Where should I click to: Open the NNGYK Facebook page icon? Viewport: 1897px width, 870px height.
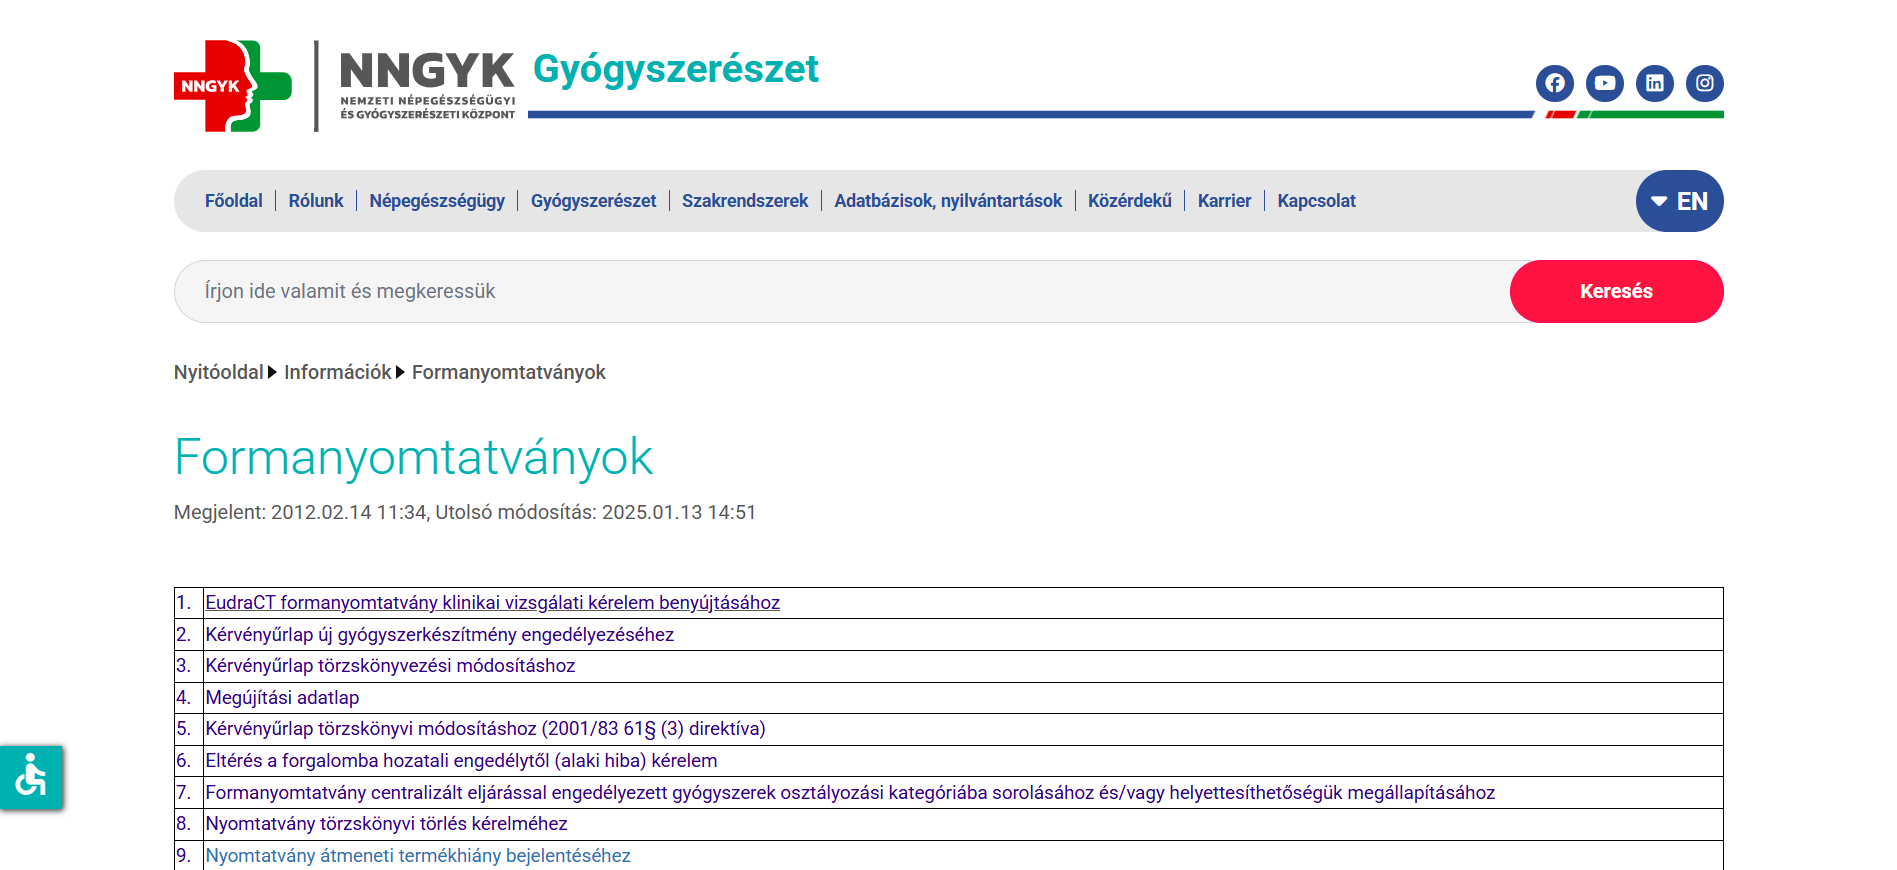1554,83
